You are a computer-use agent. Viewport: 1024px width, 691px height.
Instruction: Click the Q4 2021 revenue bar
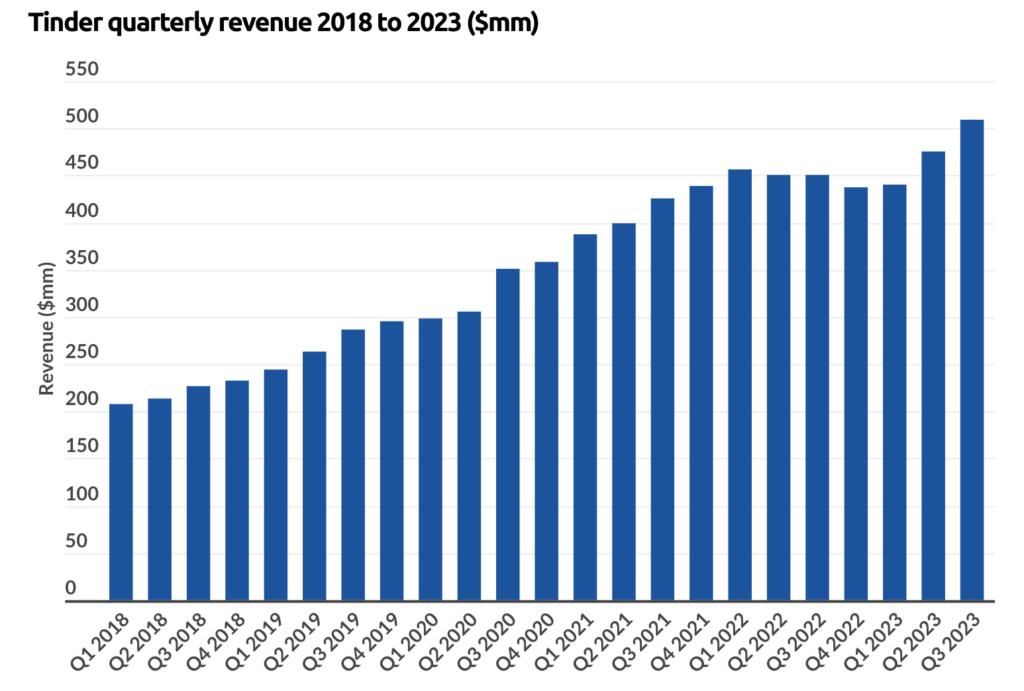[701, 393]
